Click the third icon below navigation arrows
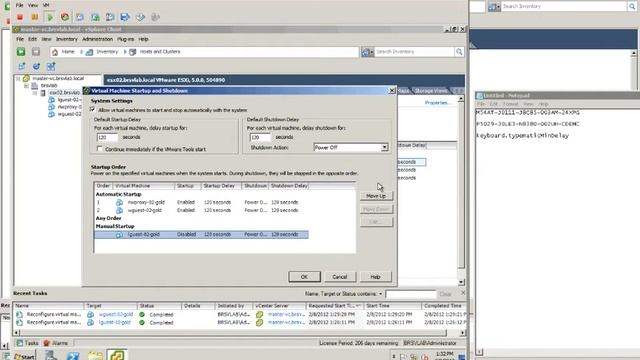The height and width of the screenshot is (360, 640). point(51,66)
